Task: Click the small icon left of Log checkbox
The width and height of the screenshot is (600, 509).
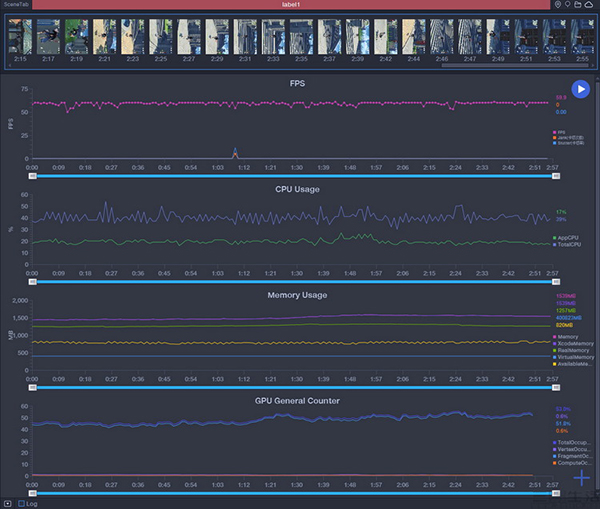Action: click(8, 503)
